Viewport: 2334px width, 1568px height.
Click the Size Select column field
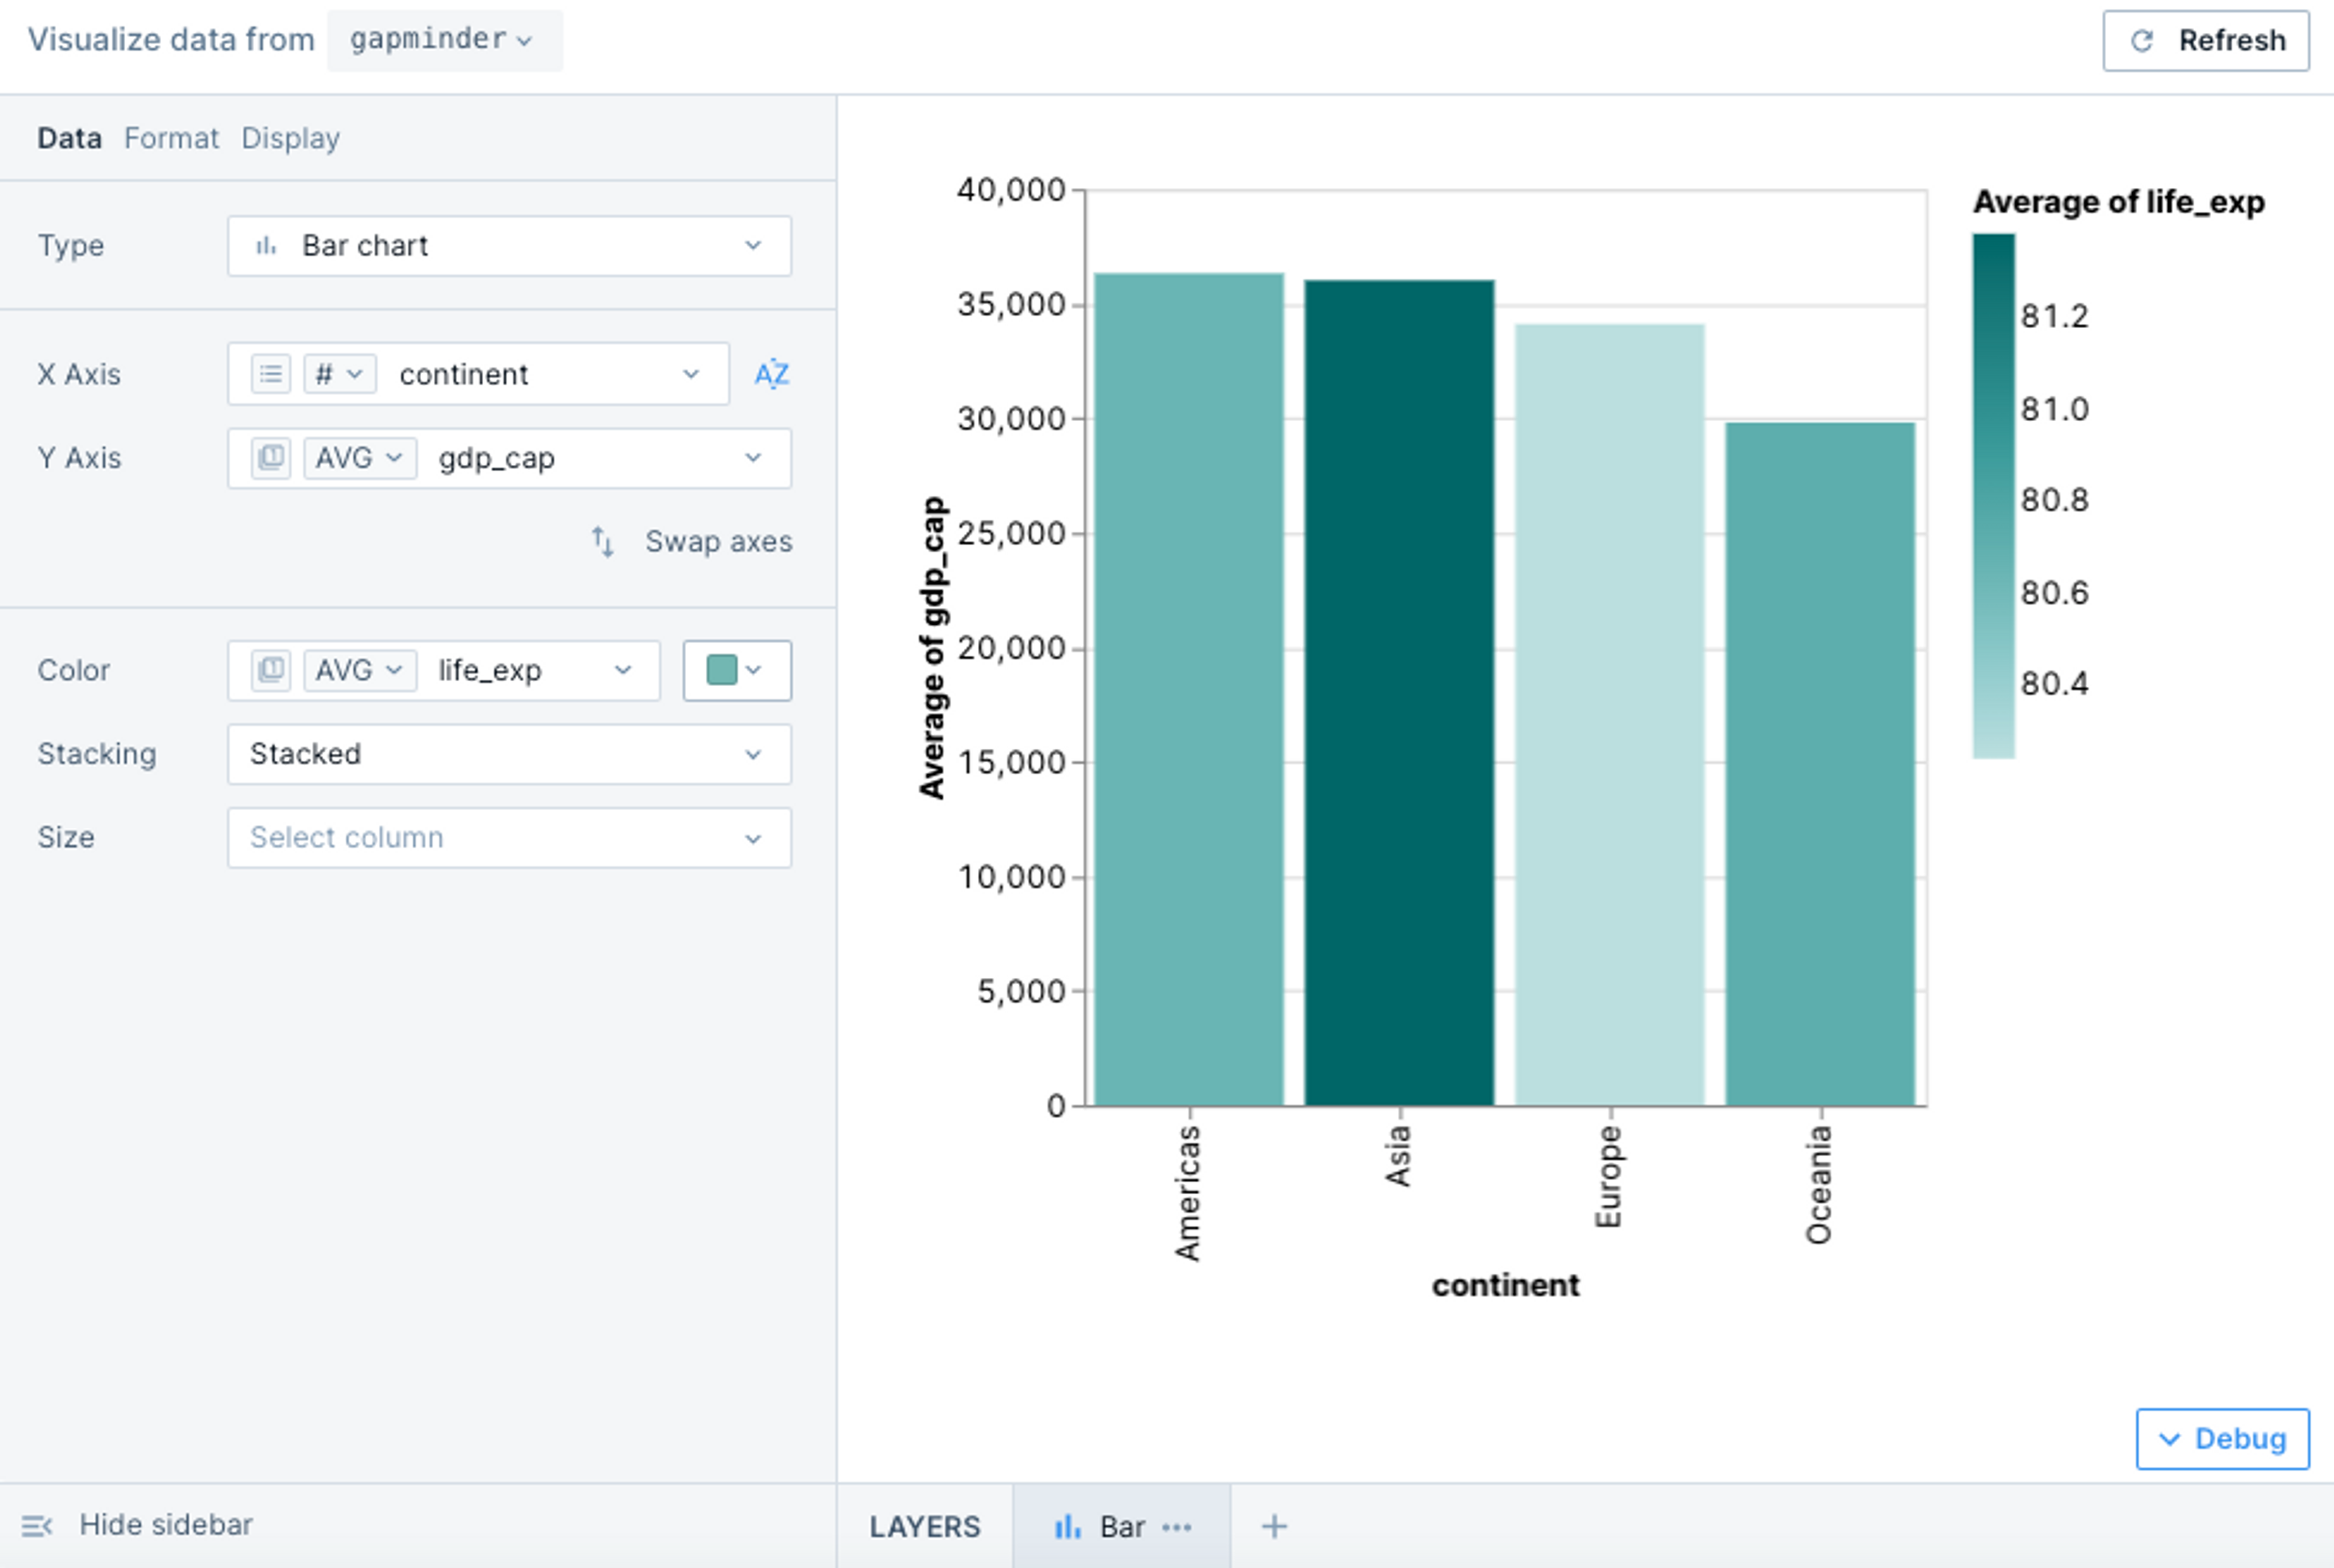tap(509, 838)
